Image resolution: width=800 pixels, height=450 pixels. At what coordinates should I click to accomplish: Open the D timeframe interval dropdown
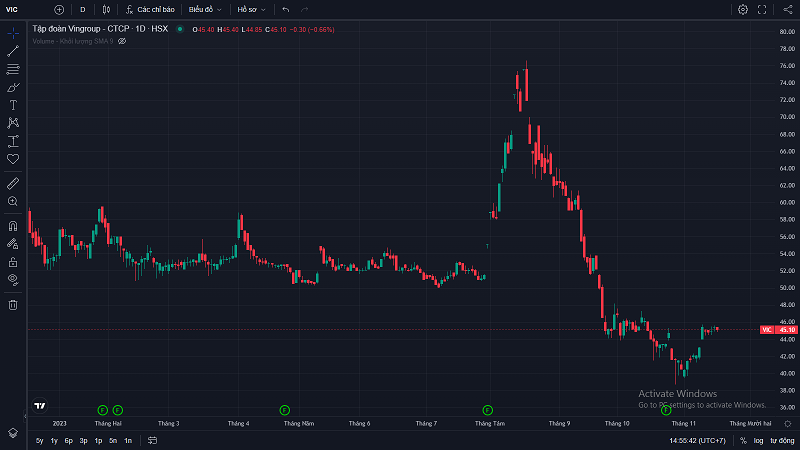pyautogui.click(x=83, y=9)
